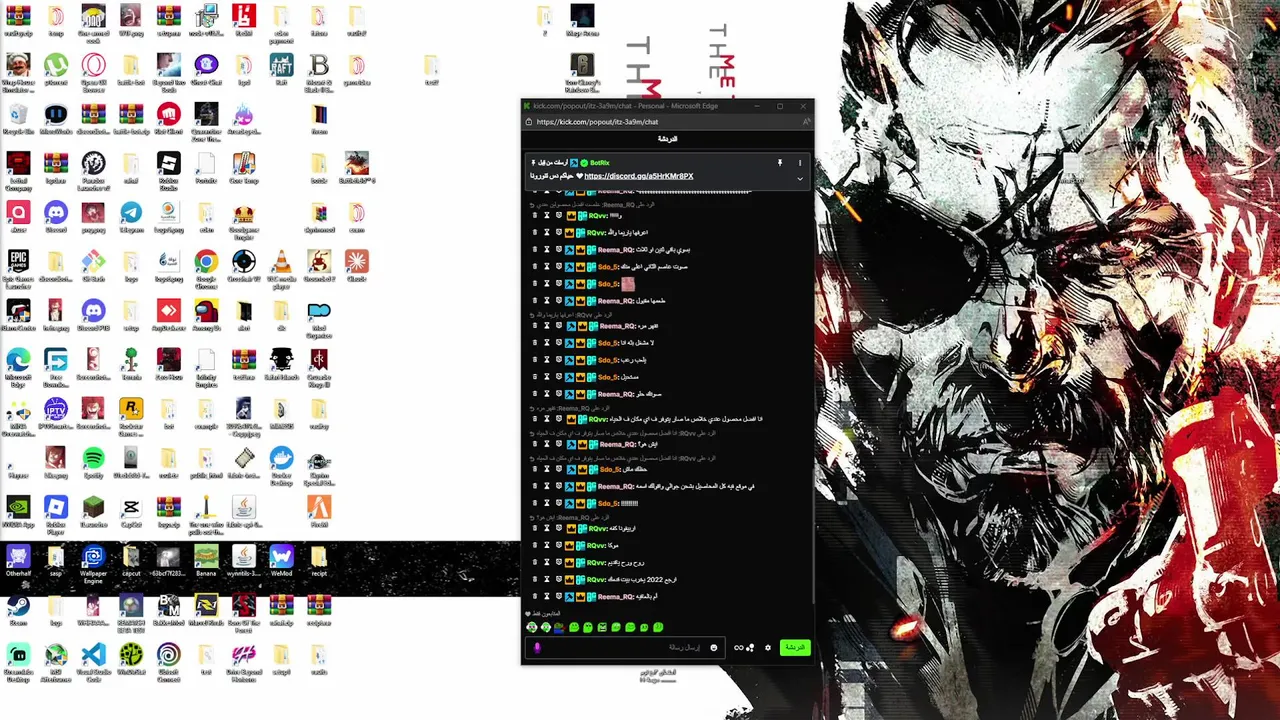Open Claude desktop shortcut

(356, 265)
